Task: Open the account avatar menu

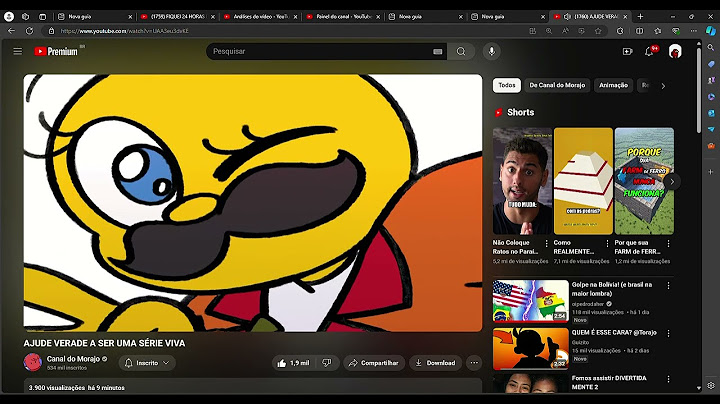Action: click(x=675, y=51)
